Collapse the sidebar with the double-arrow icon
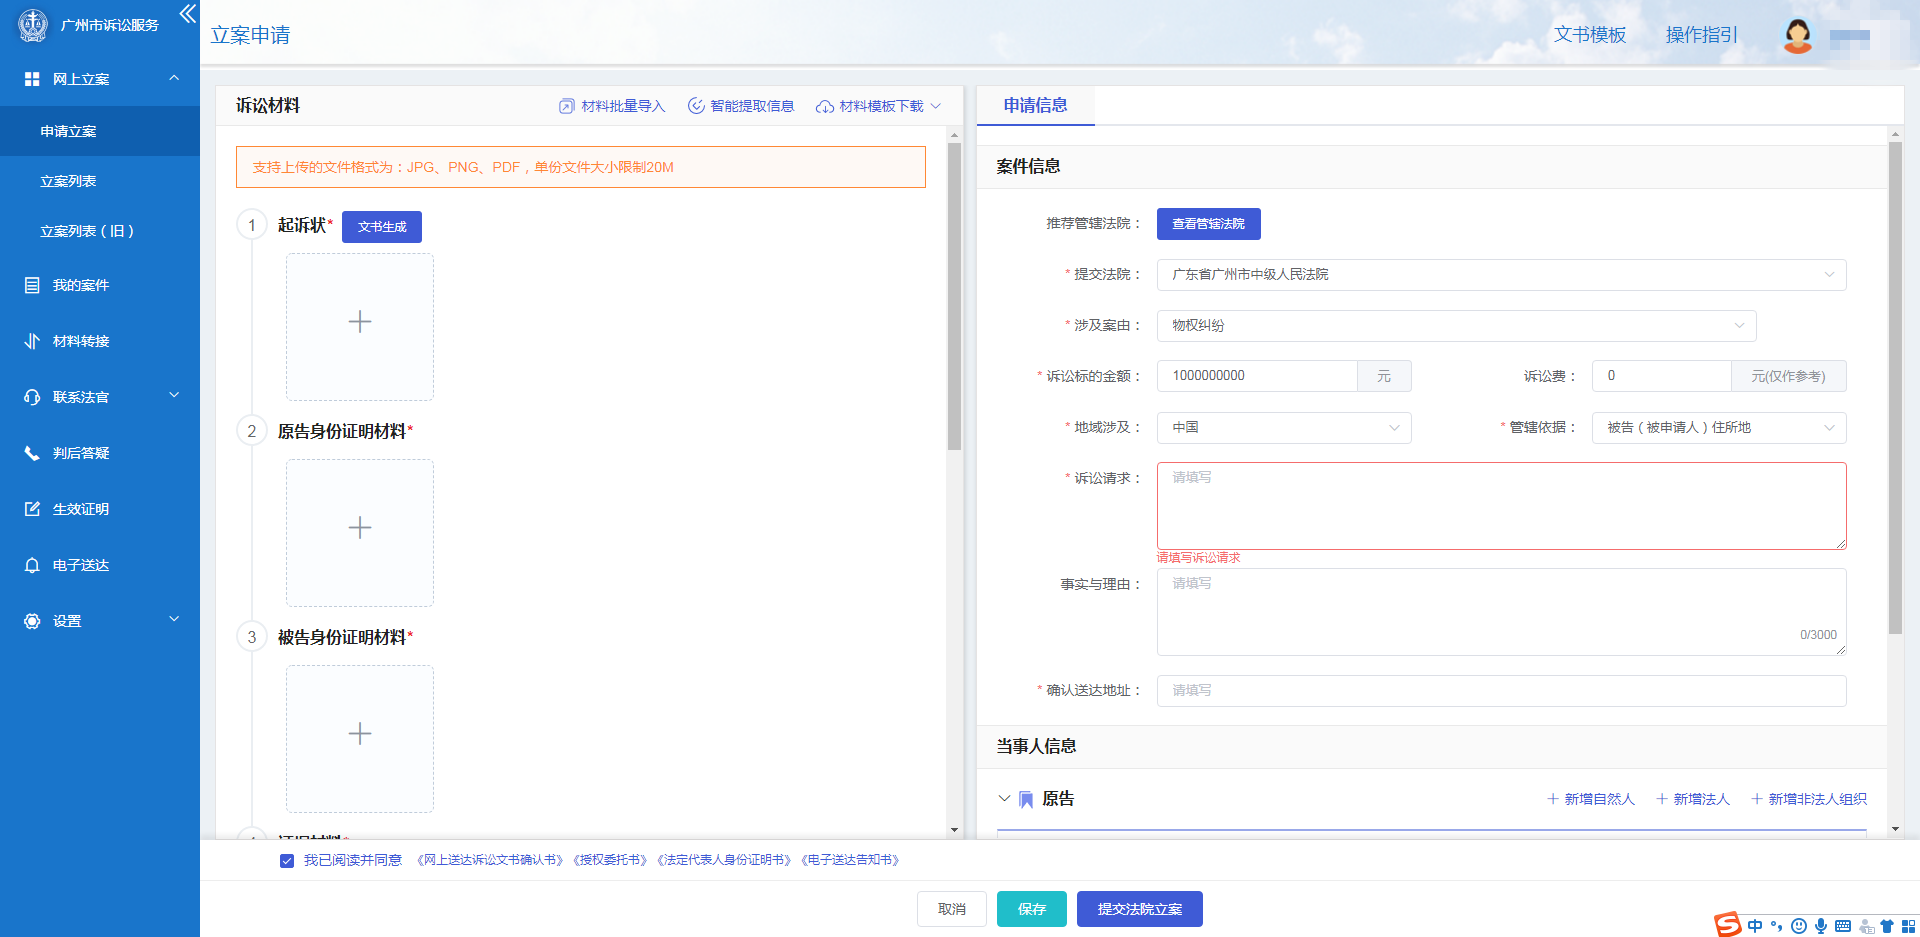This screenshot has height=937, width=1920. coord(187,14)
